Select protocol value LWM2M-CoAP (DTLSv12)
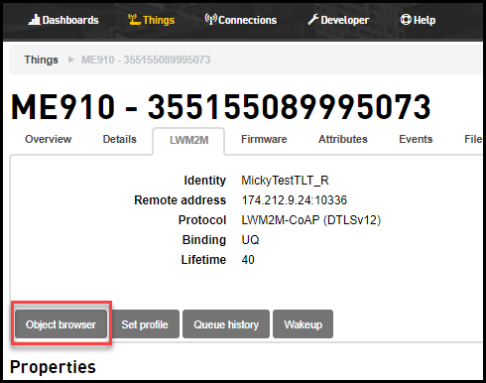486x383 pixels. (x=311, y=220)
